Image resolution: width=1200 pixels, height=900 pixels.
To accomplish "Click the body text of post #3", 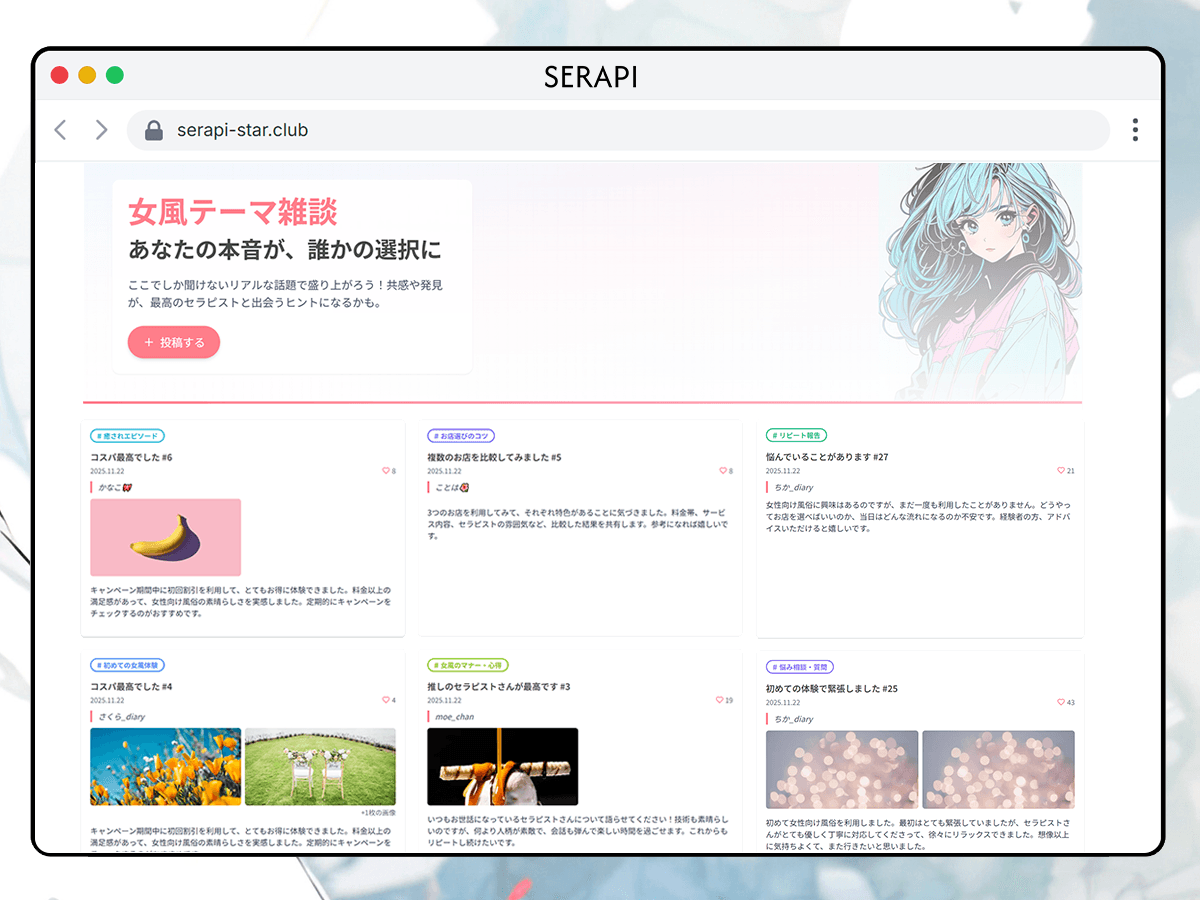I will 580,830.
